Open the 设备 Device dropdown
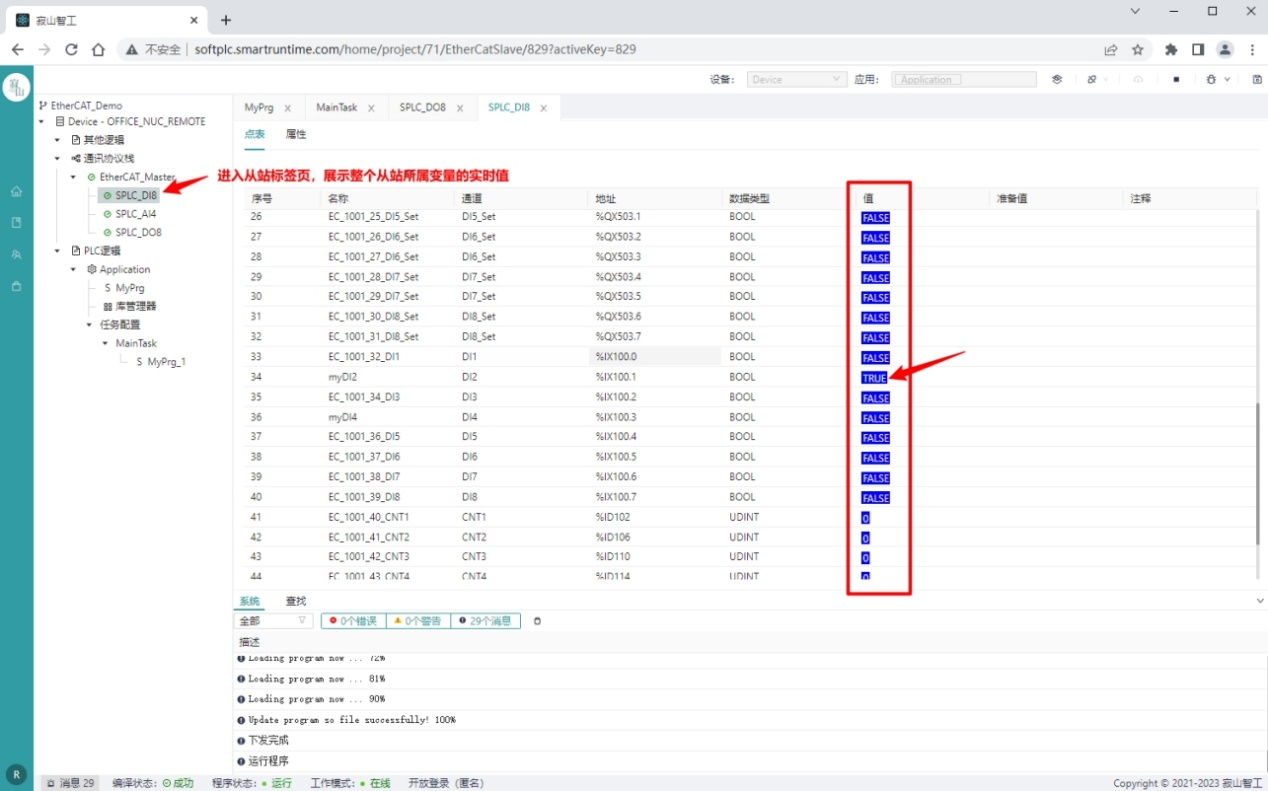This screenshot has height=791, width=1268. [797, 79]
